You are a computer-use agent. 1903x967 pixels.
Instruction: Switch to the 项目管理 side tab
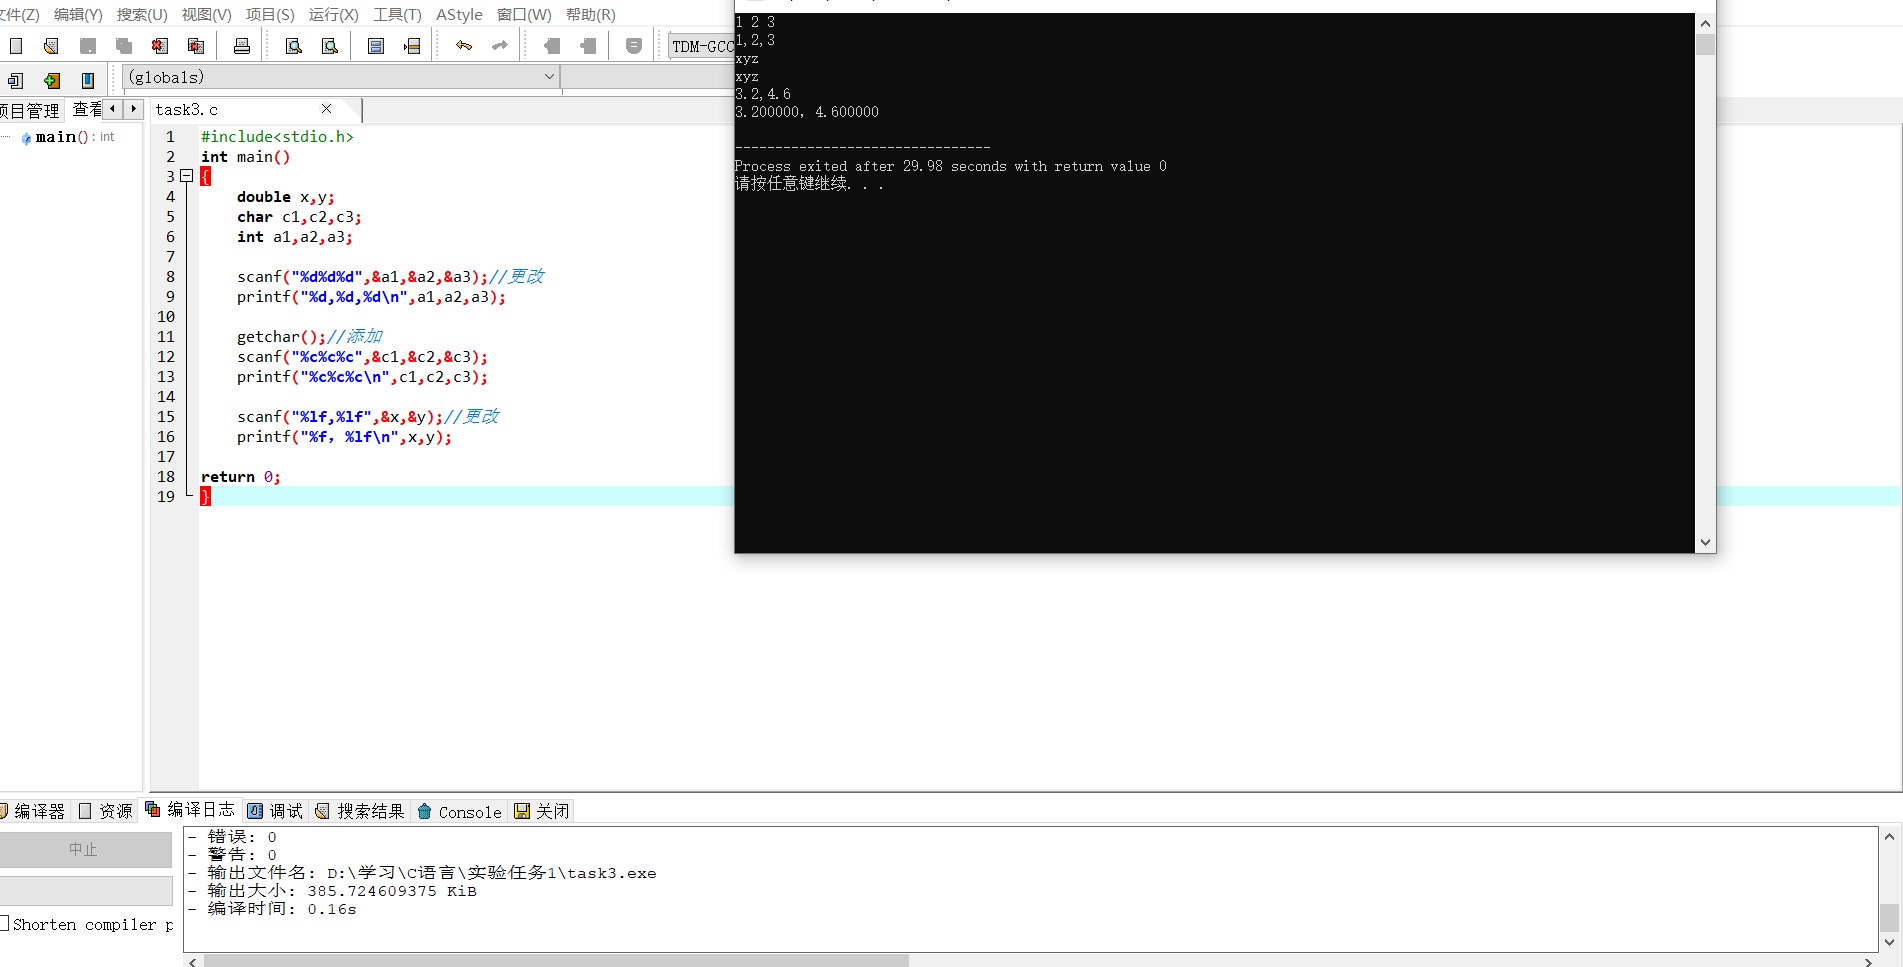(31, 110)
